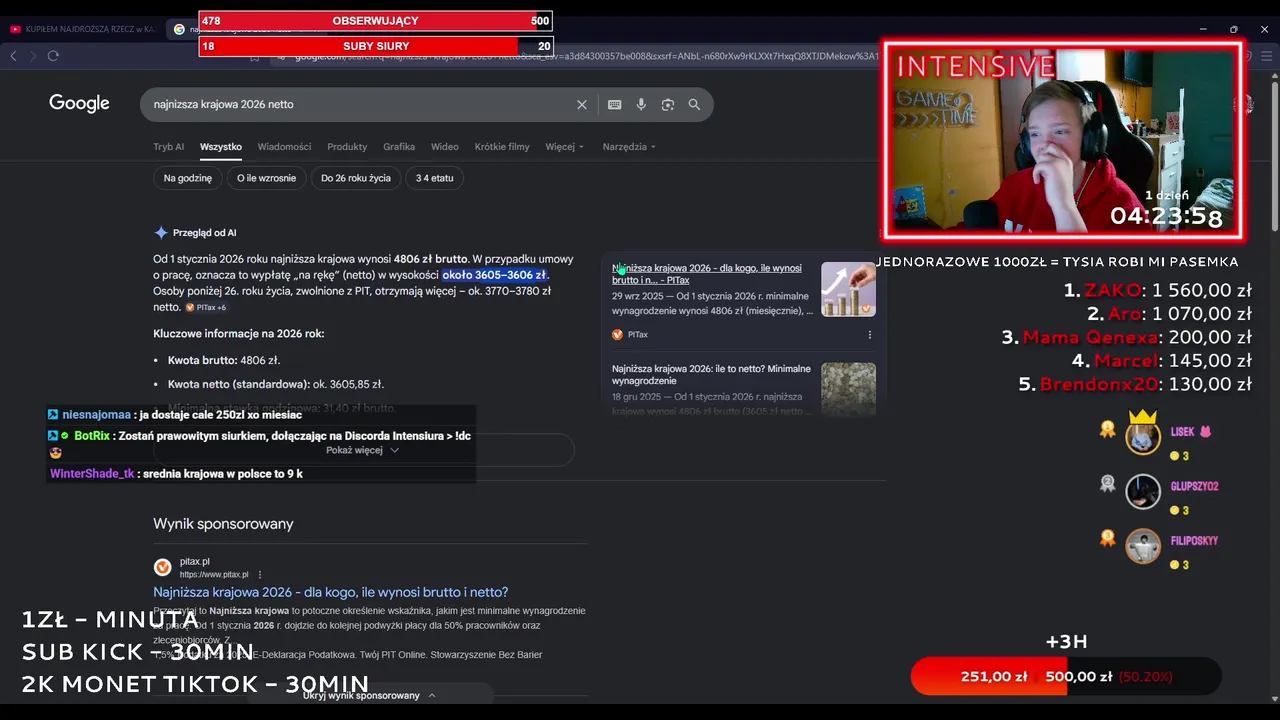Click the Kluczowe informacje na 2026 rok heading

coord(238,334)
